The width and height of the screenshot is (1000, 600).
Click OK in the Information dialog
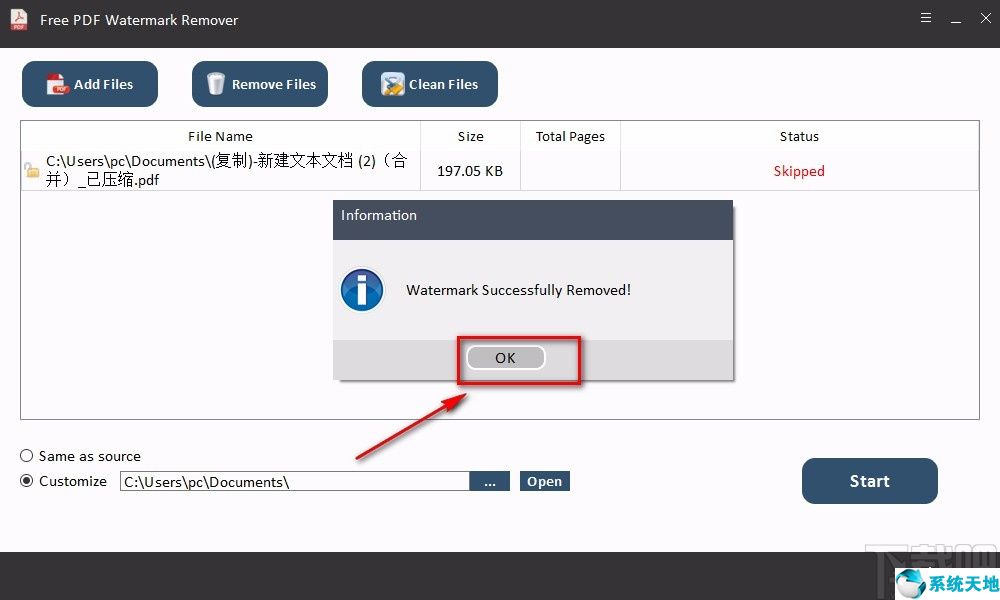click(504, 357)
